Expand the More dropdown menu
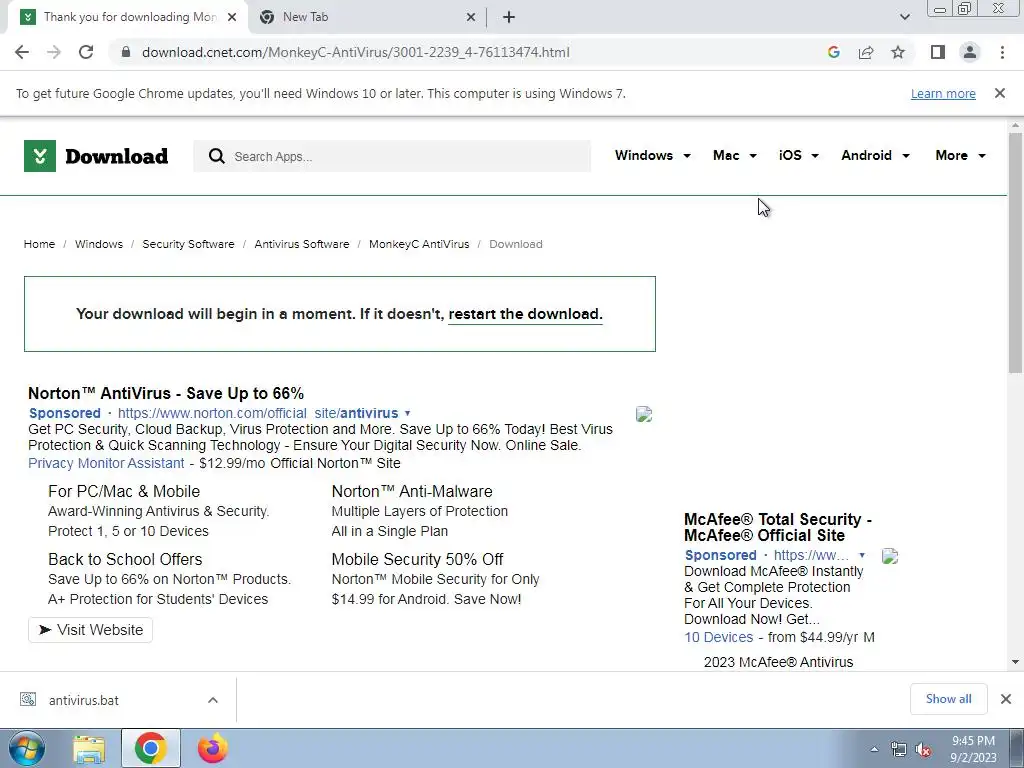Screen dimensions: 1024x768 coord(960,155)
